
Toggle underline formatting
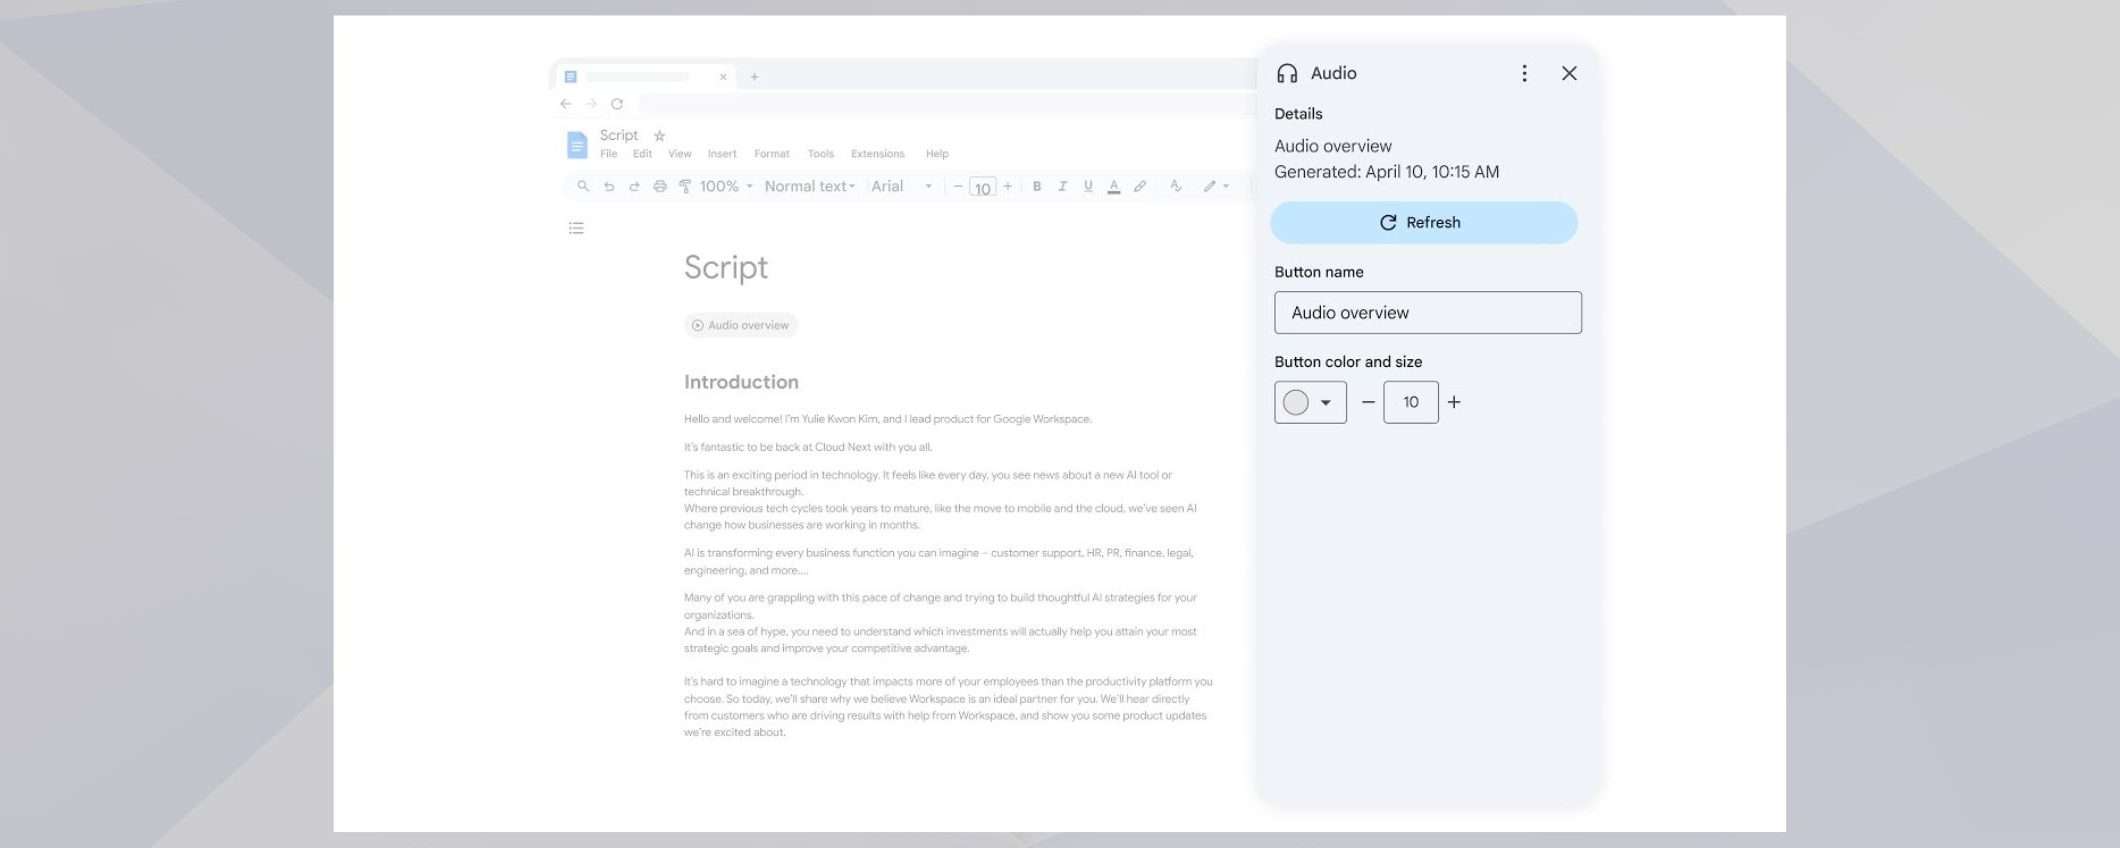pos(1088,186)
